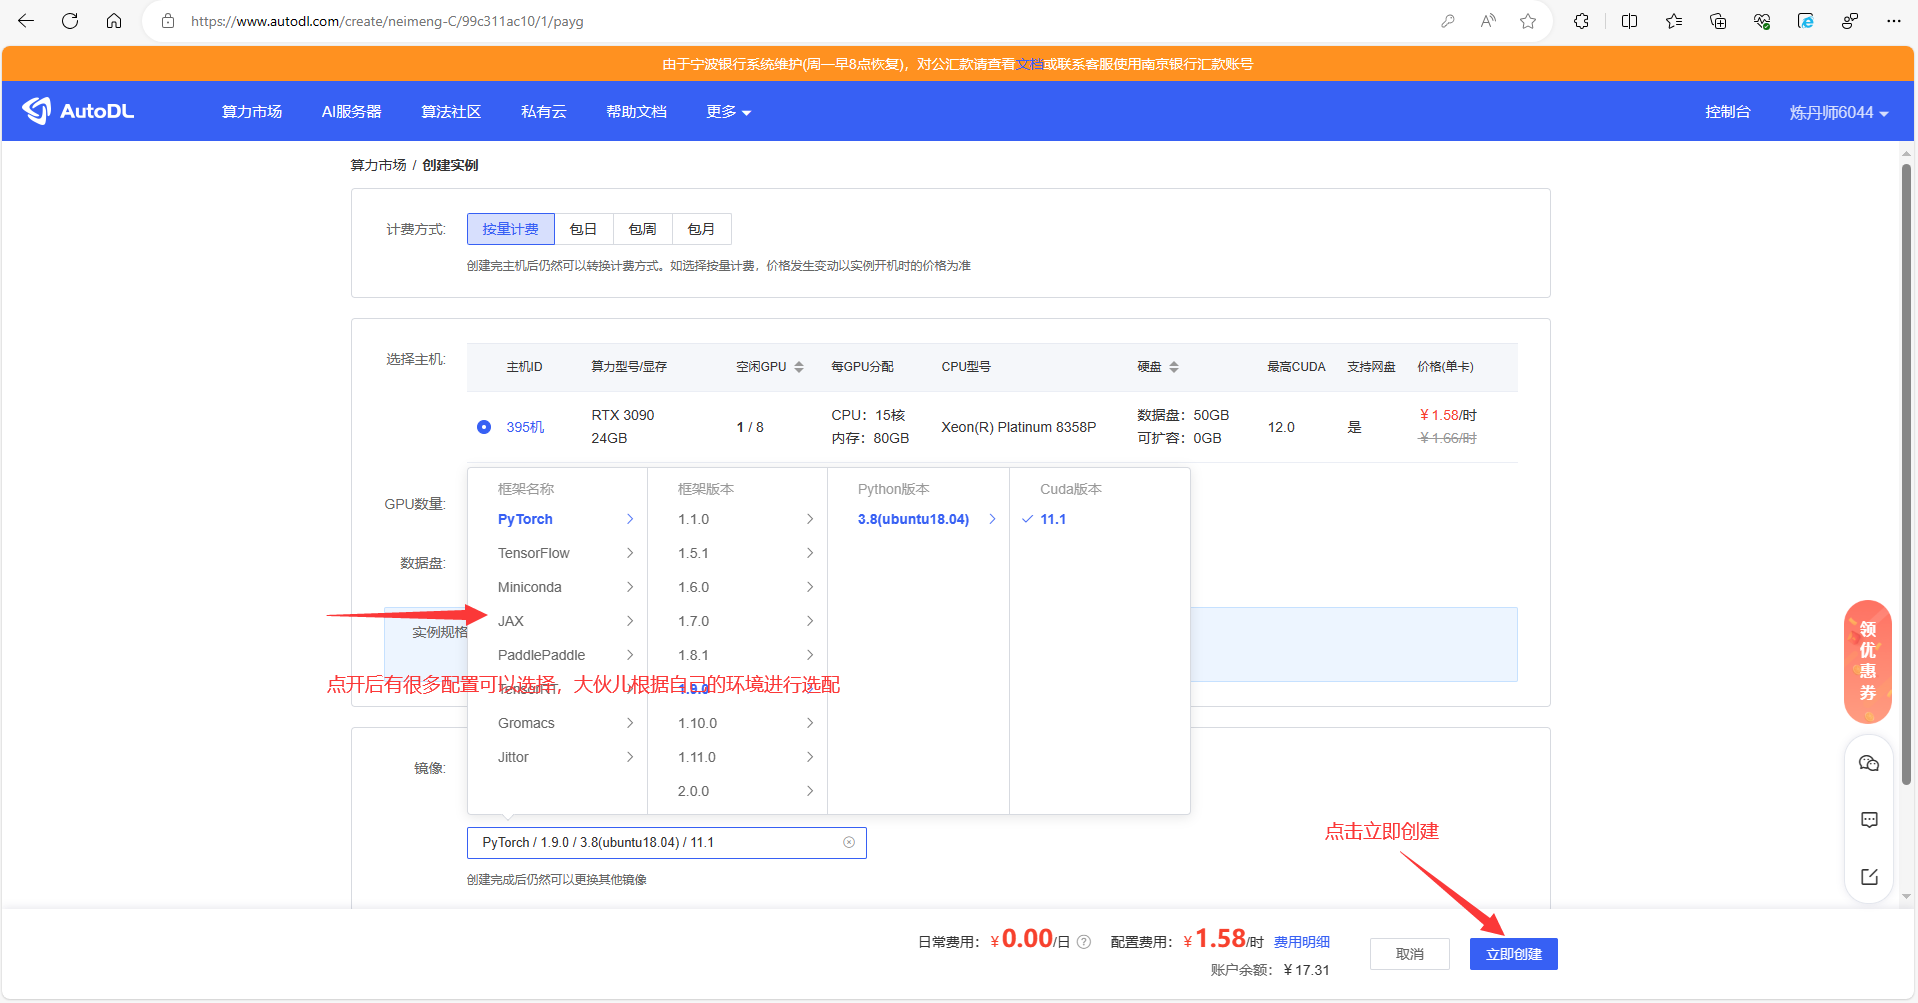1918x1003 pixels.
Task: Clear the image selection field
Action: pos(849,843)
